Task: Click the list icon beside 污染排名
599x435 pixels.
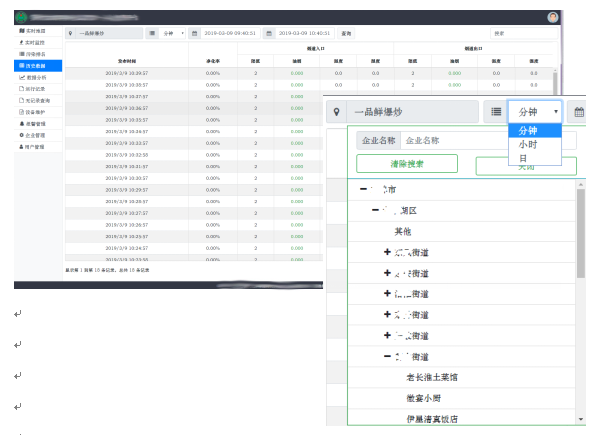Action: [22, 54]
